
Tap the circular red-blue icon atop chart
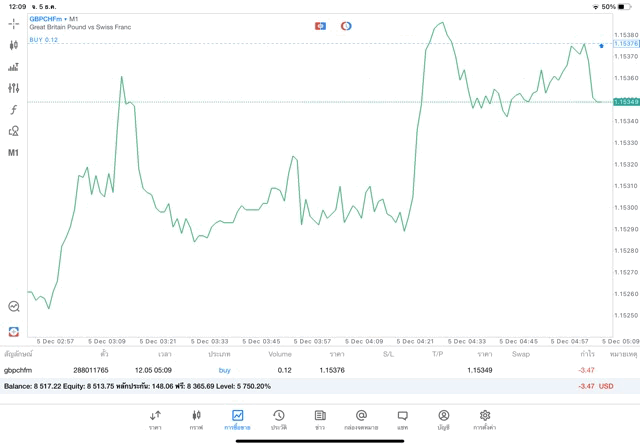point(346,26)
